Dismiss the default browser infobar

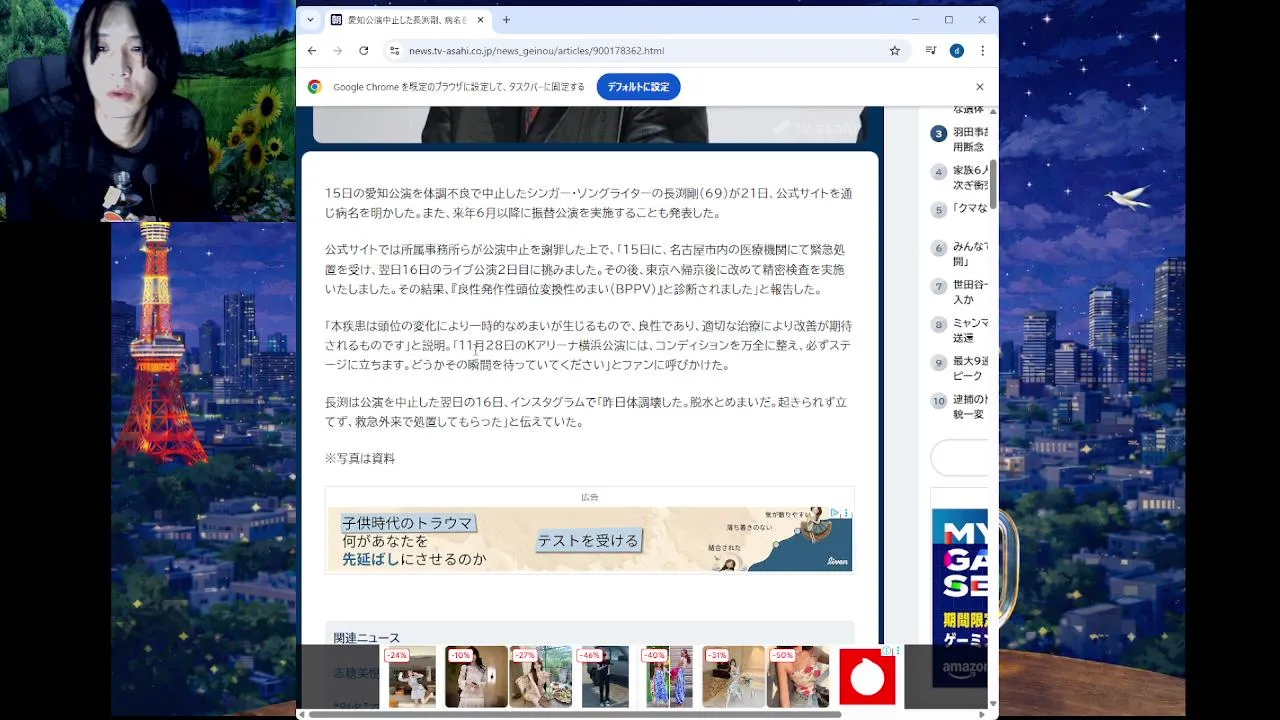tap(979, 87)
